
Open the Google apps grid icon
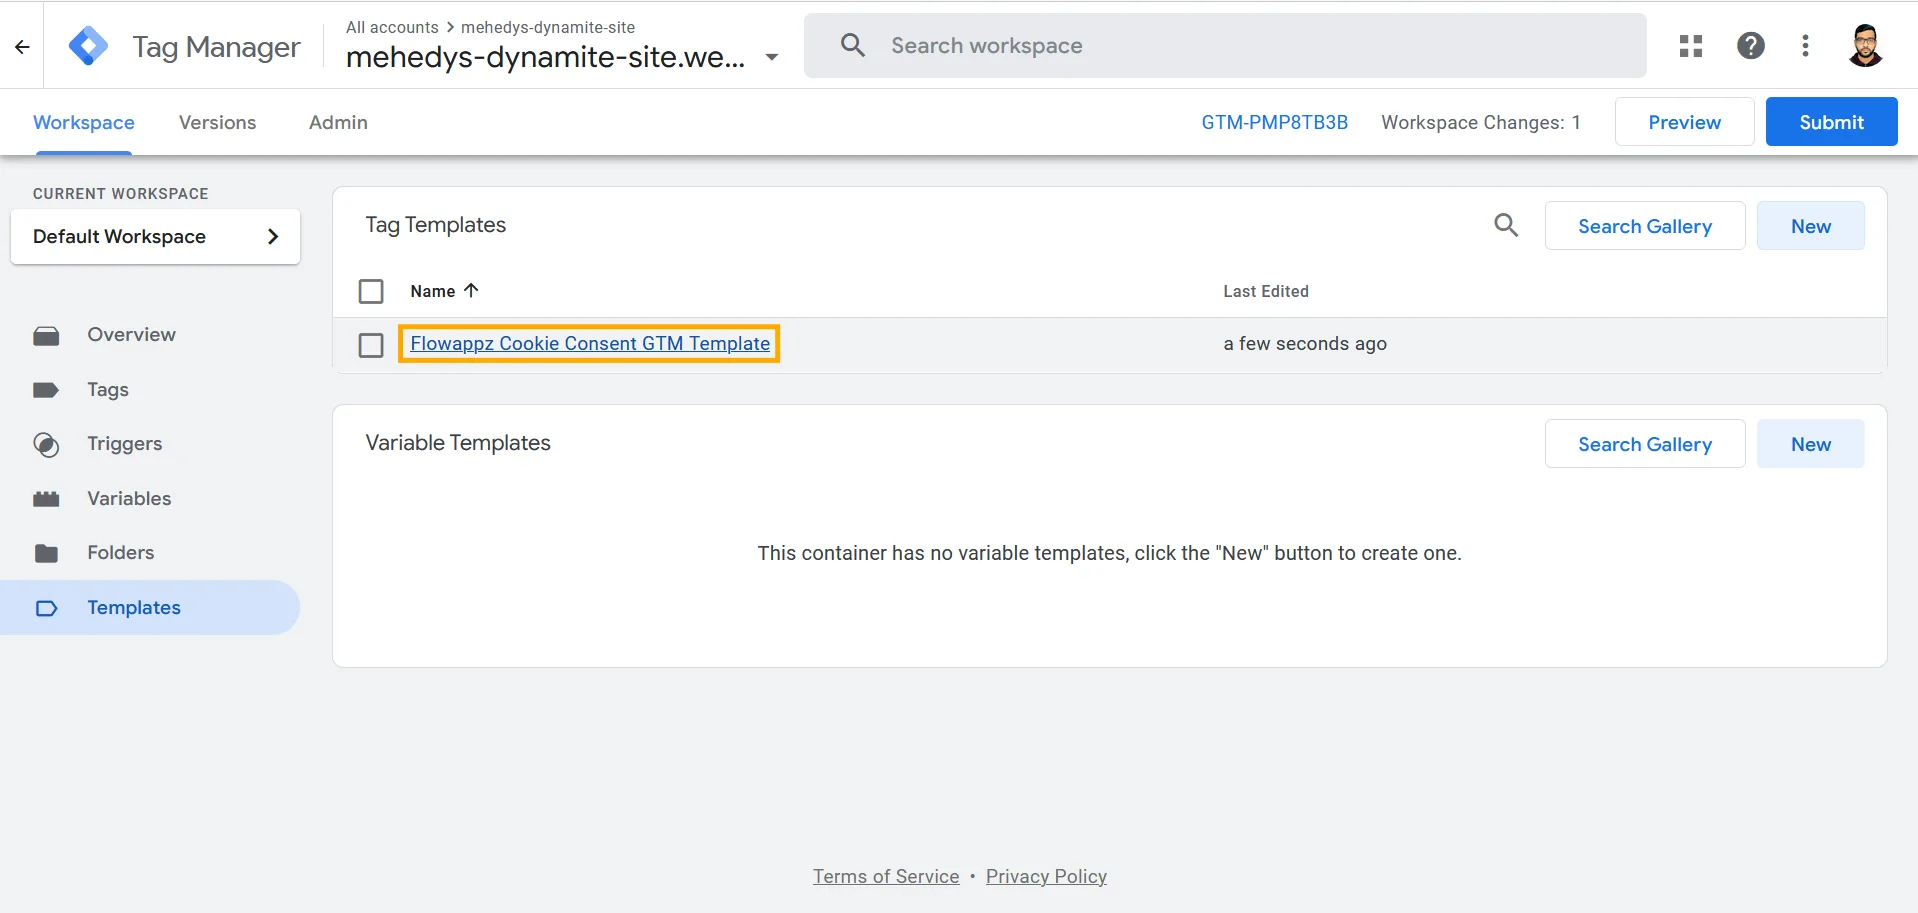(1691, 46)
